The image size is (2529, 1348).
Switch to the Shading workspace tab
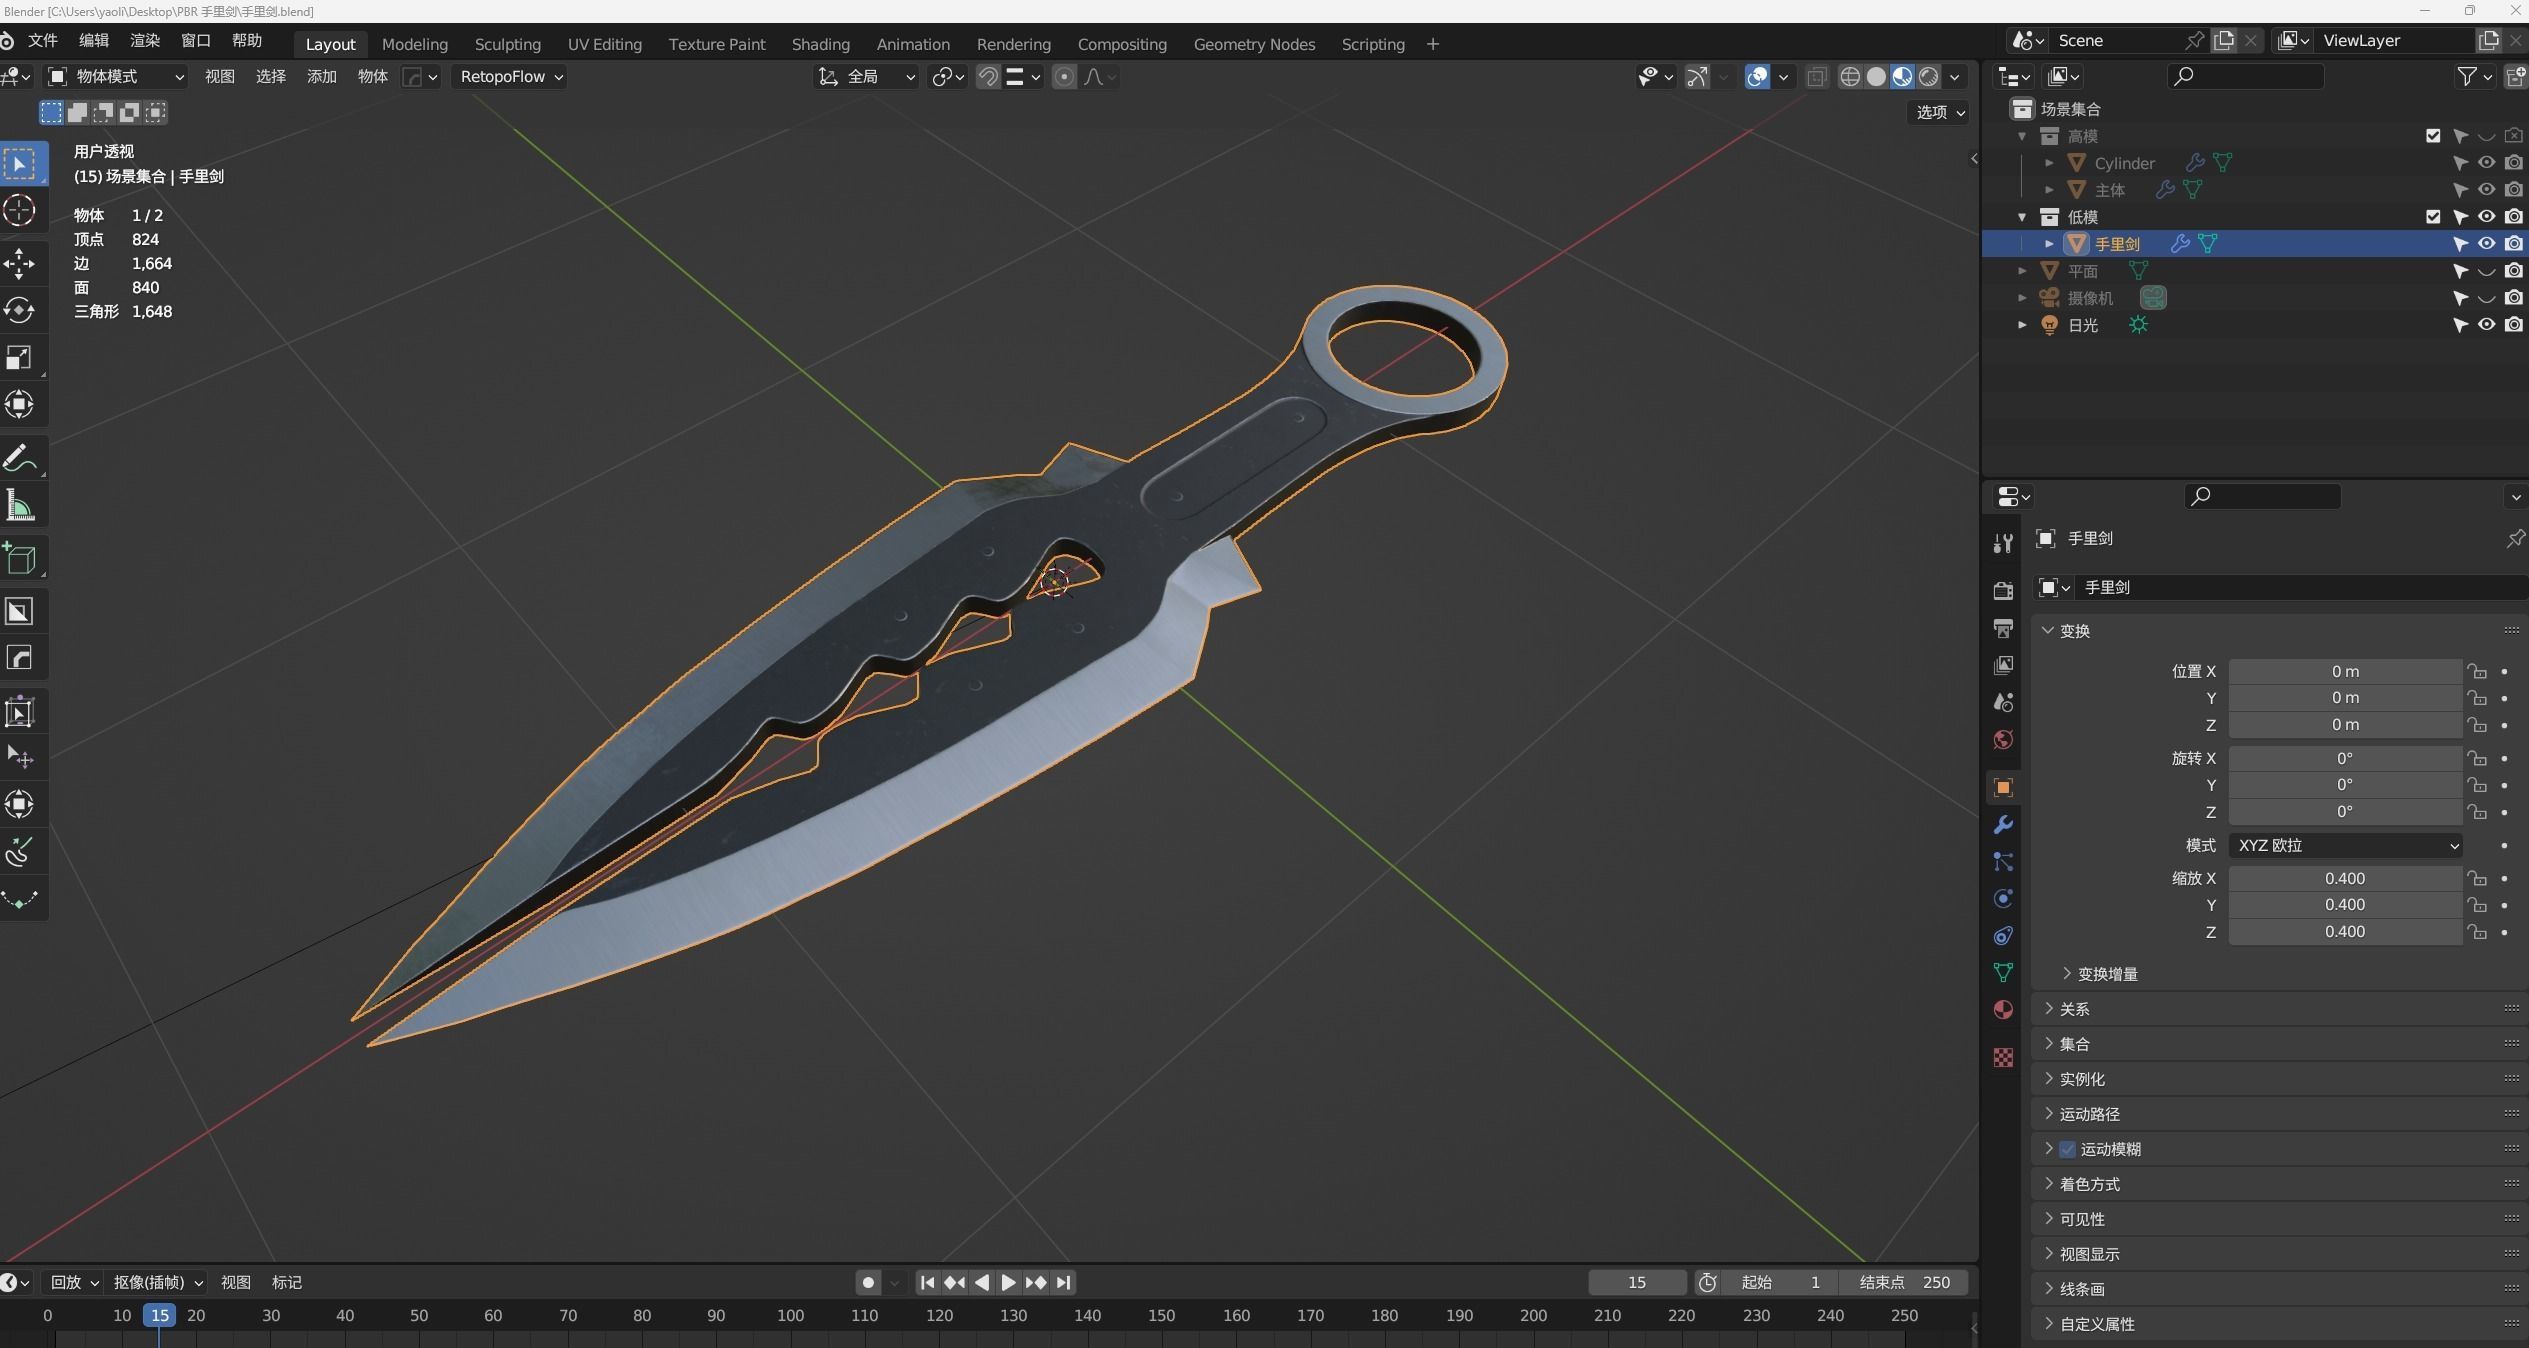point(819,44)
